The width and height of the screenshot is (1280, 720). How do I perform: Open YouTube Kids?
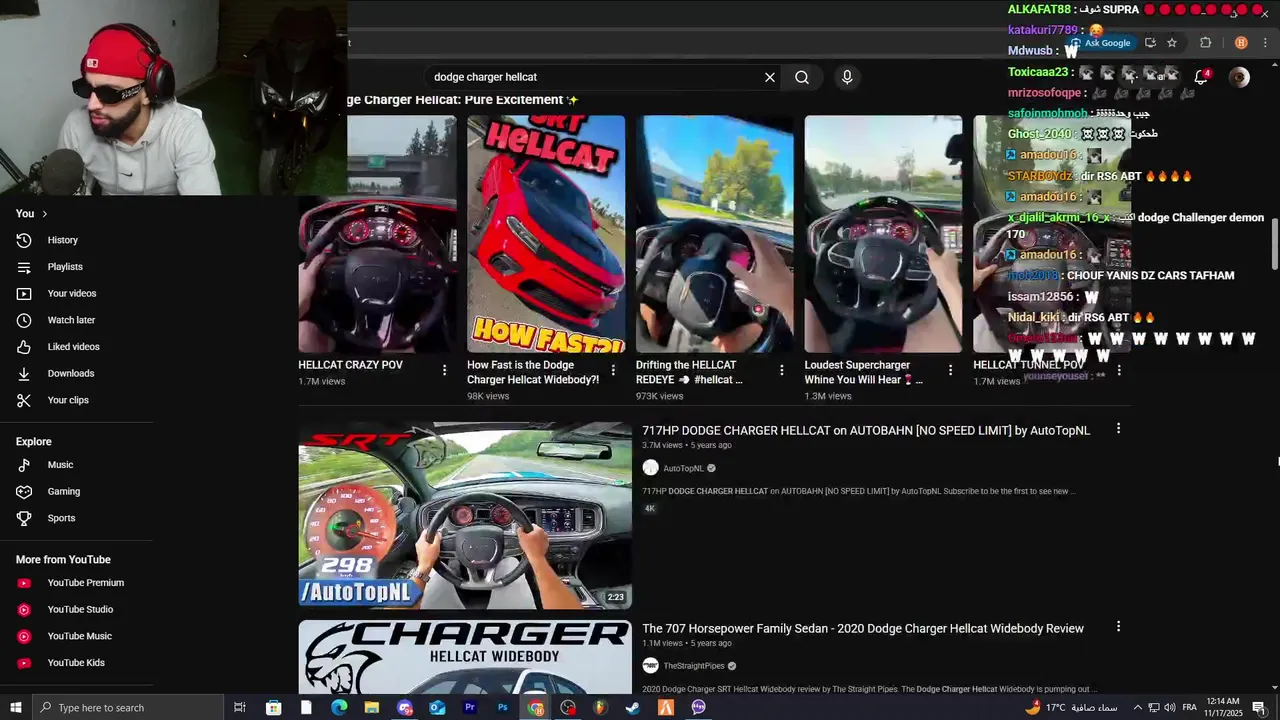click(x=76, y=663)
